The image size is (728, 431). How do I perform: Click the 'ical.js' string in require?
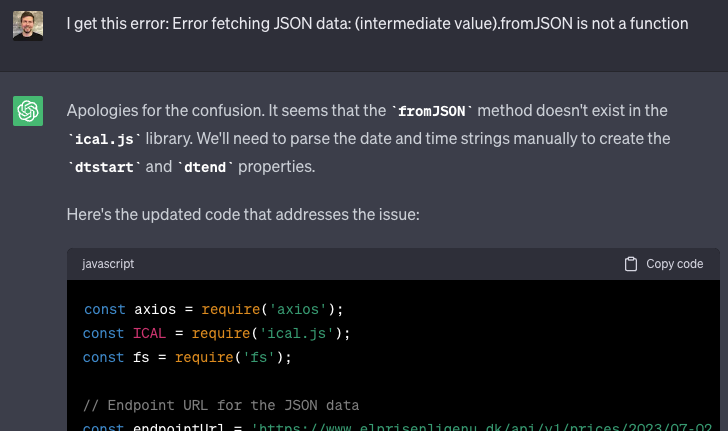(297, 333)
